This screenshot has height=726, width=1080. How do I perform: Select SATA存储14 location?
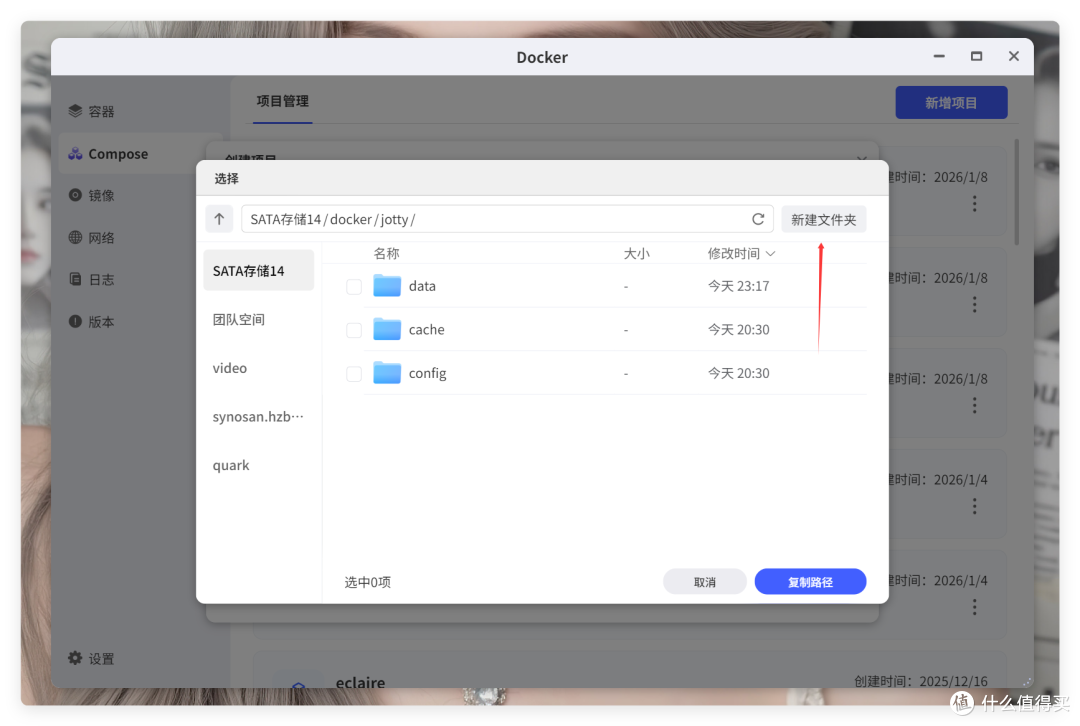coord(258,271)
